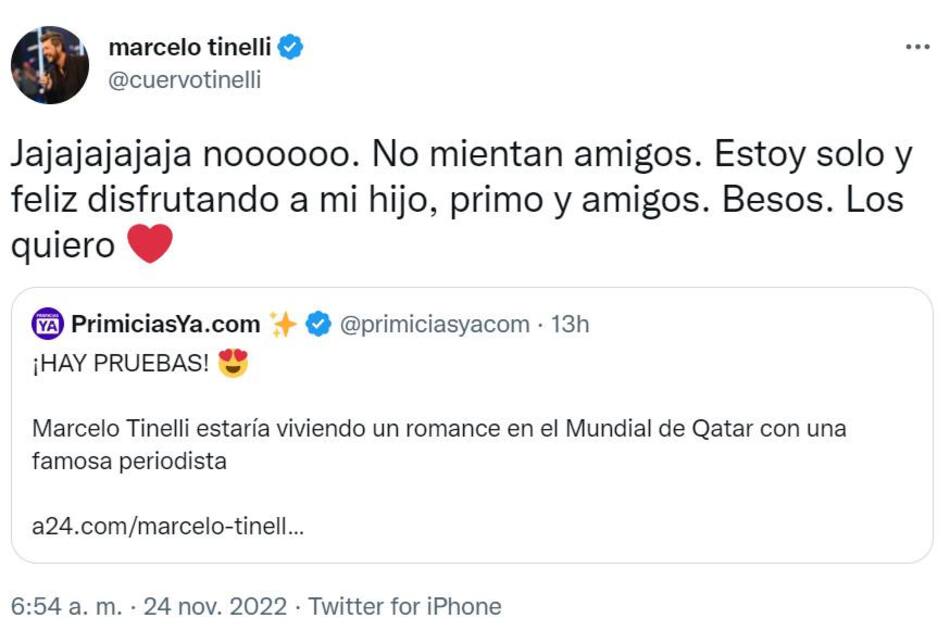The width and height of the screenshot is (950, 631).
Task: Click the "24 nov. 2022" tweet date
Action: [214, 606]
